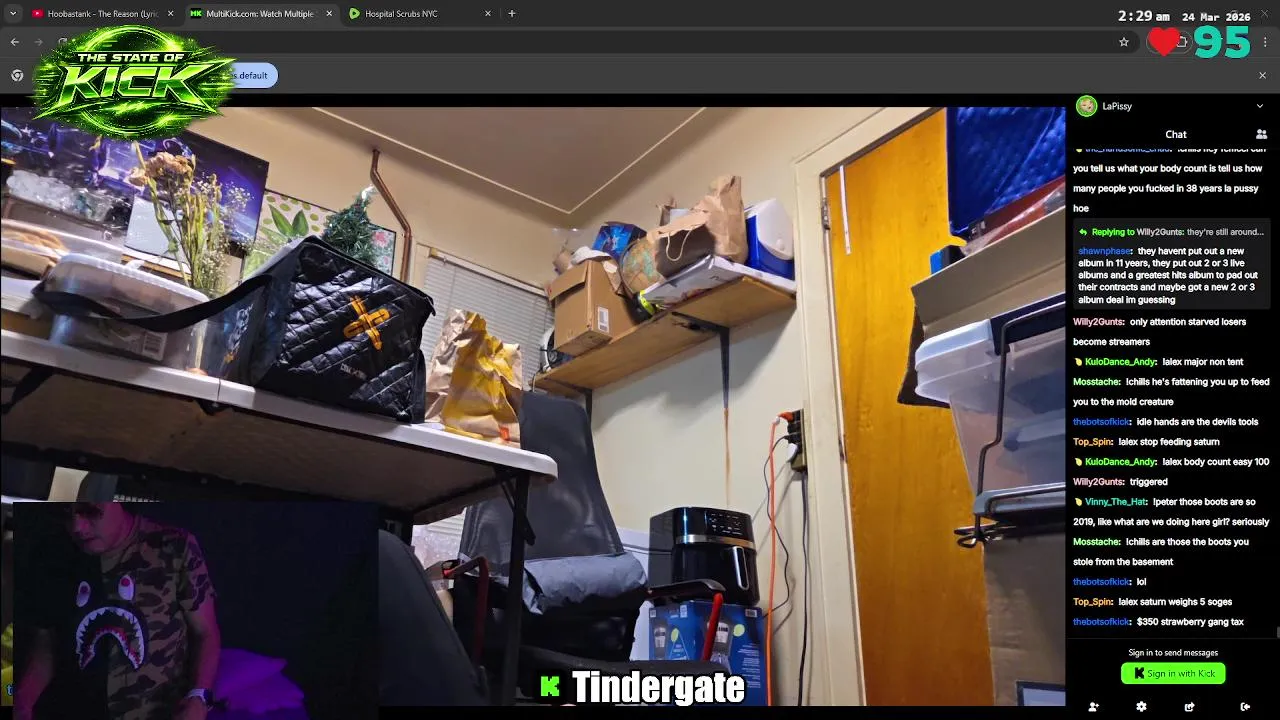Click Sign in to send messages text
Viewport: 1280px width, 720px height.
[x=1173, y=653]
